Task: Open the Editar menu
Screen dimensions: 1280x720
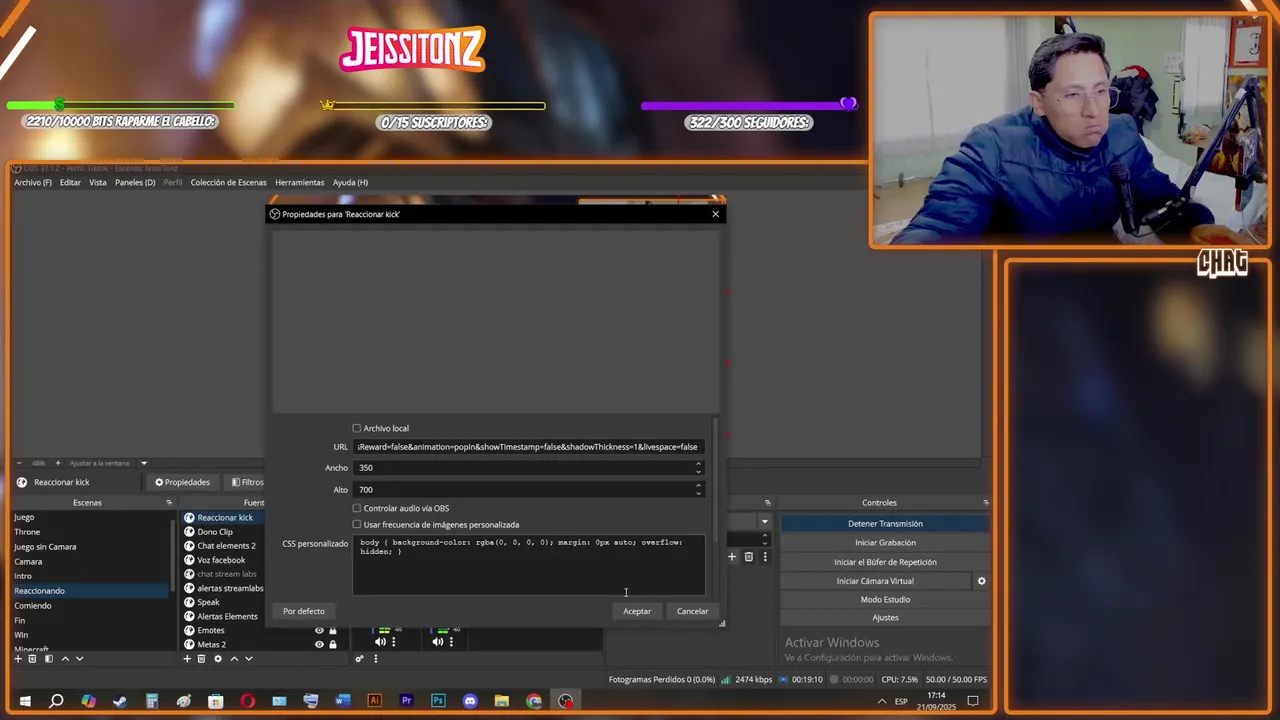Action: (x=70, y=182)
